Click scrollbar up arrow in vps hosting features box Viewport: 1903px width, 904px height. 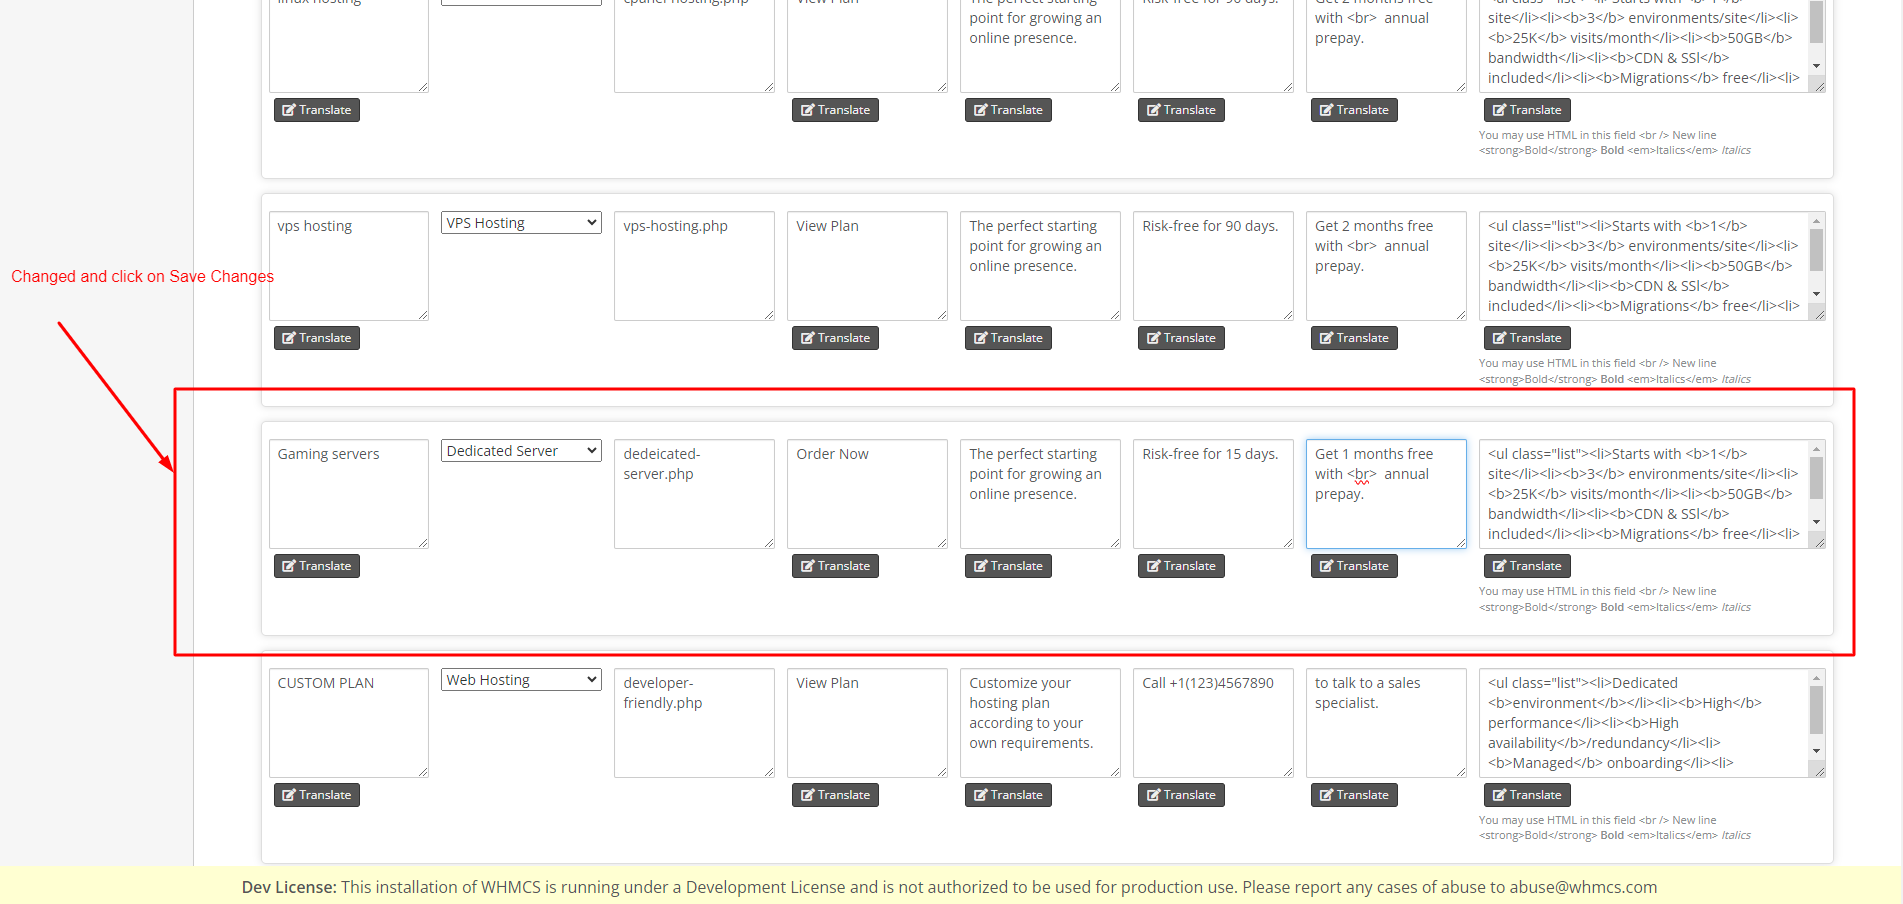[1816, 221]
